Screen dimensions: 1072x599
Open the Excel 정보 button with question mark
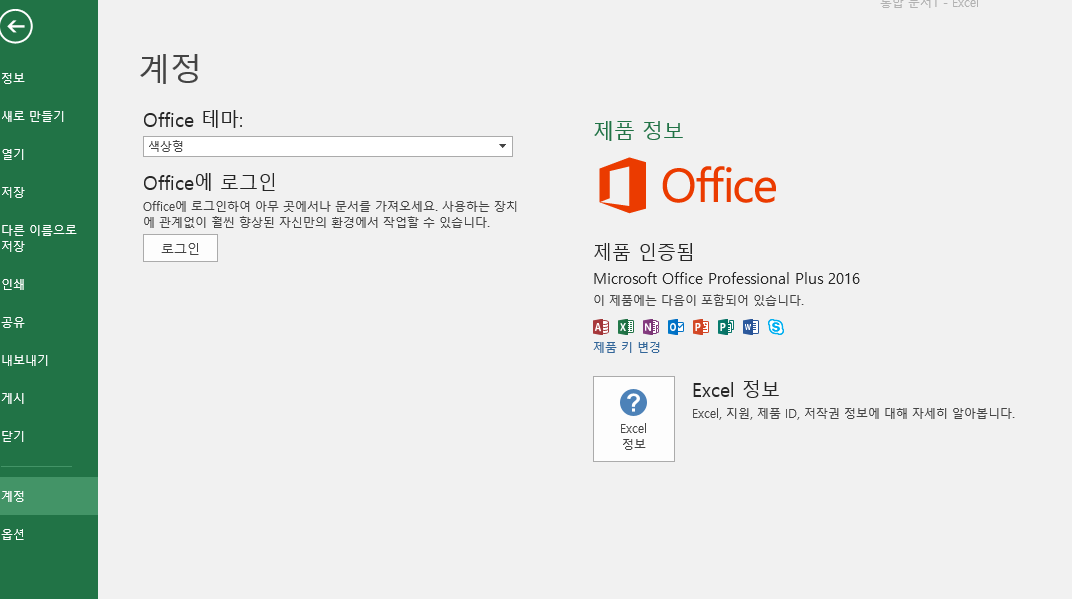634,418
